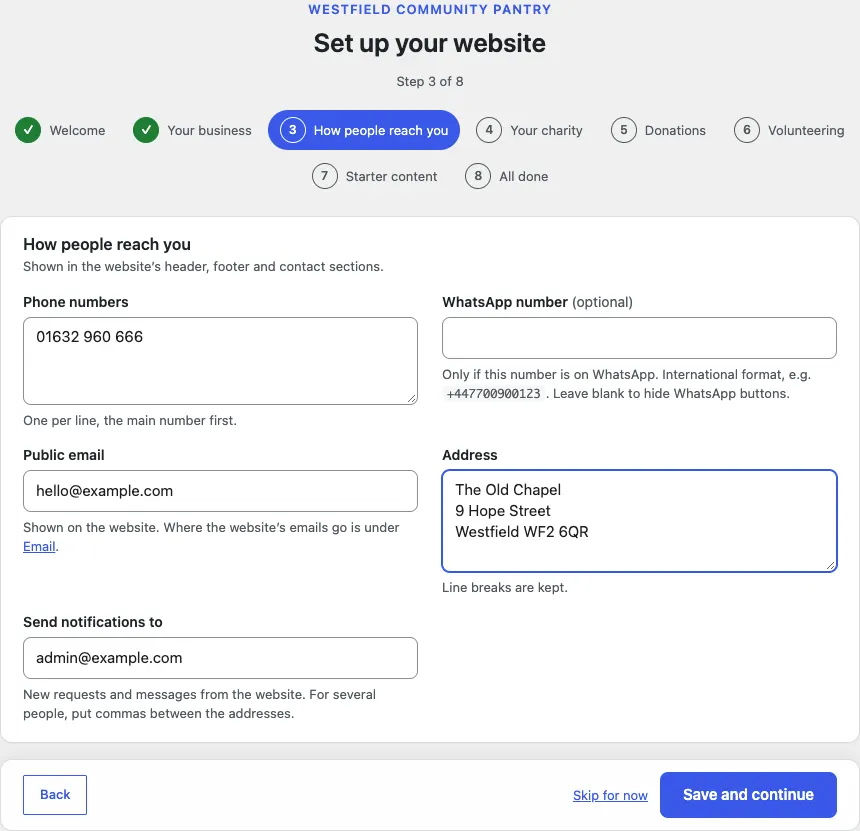Click the Phone numbers label
Viewport: 860px width, 831px height.
tap(76, 302)
